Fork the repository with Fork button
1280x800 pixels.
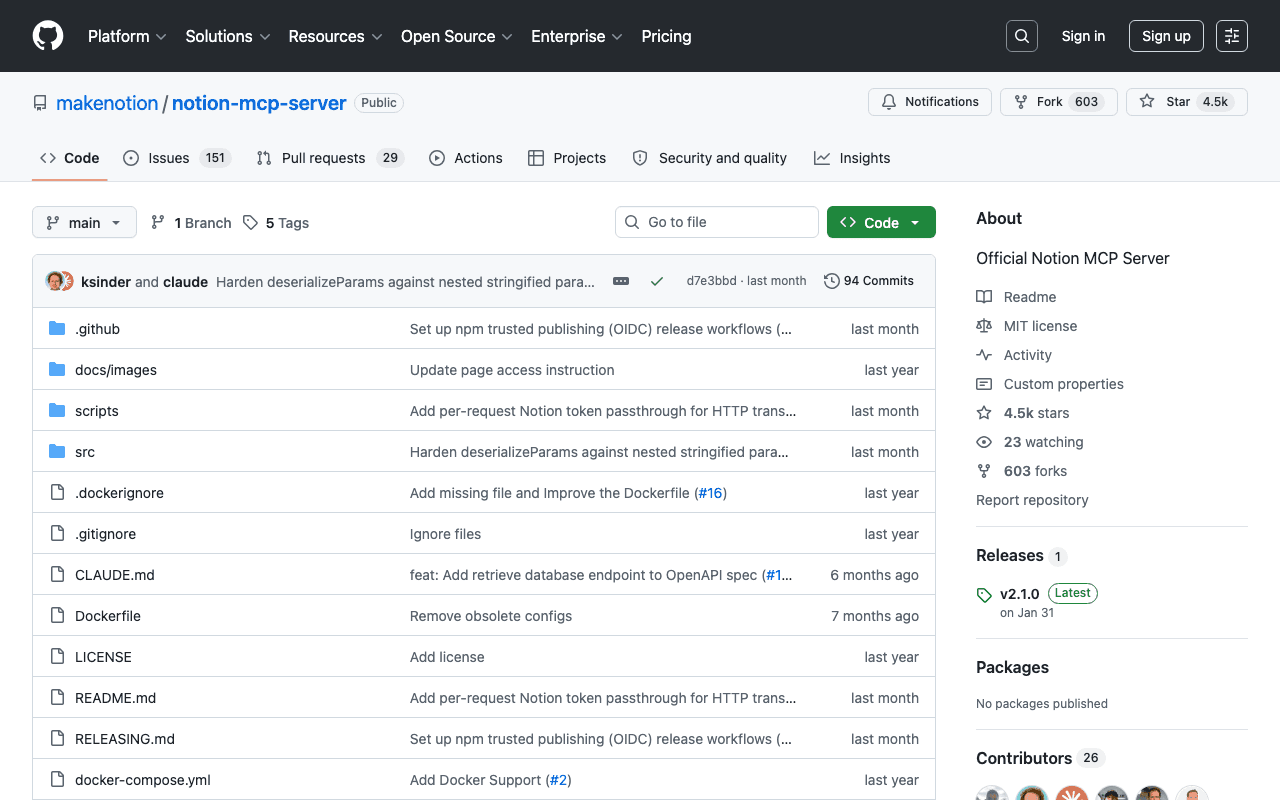point(1058,102)
